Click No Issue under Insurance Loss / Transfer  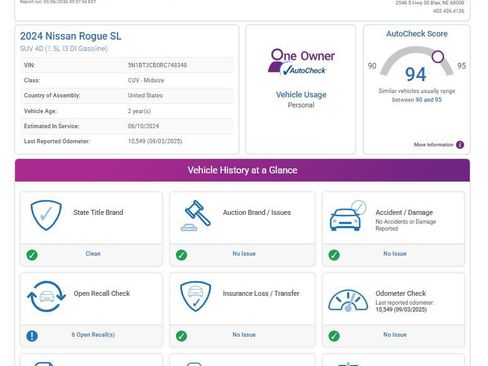pyautogui.click(x=244, y=334)
